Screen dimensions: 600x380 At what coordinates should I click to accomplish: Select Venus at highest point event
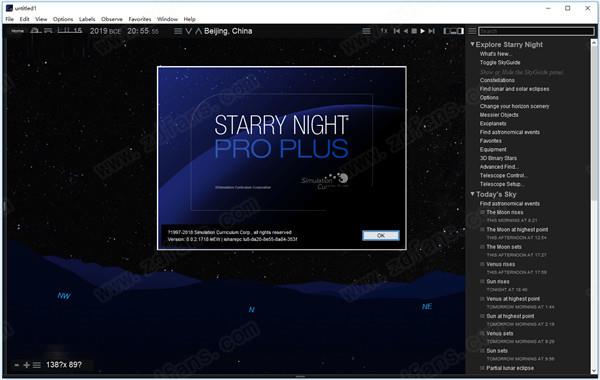513,299
